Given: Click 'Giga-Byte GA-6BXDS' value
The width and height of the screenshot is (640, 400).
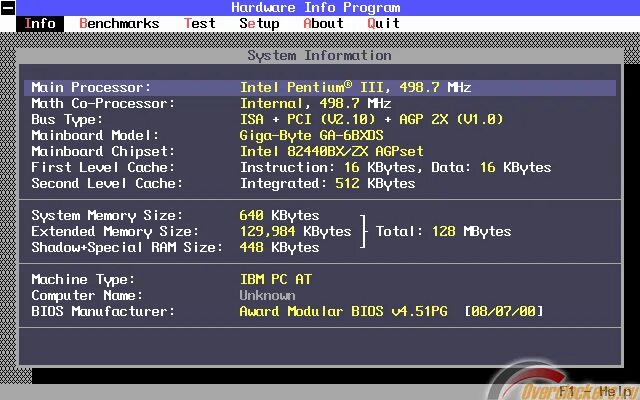Looking at the screenshot, I should [x=311, y=135].
